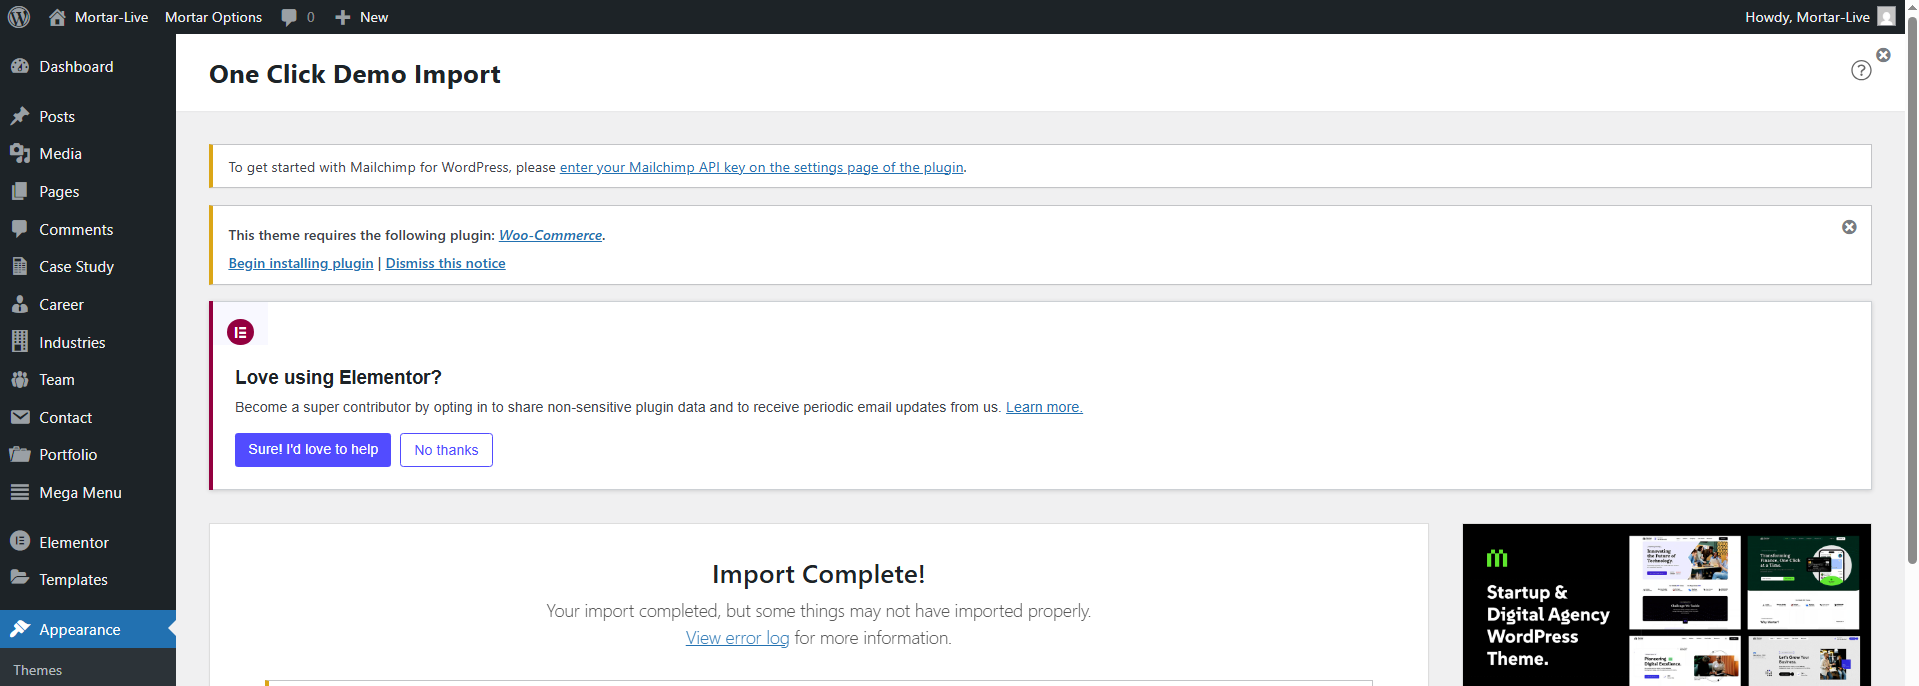Viewport: 1919px width, 686px height.
Task: Open the comments bubble icon in admin bar
Action: coord(289,17)
